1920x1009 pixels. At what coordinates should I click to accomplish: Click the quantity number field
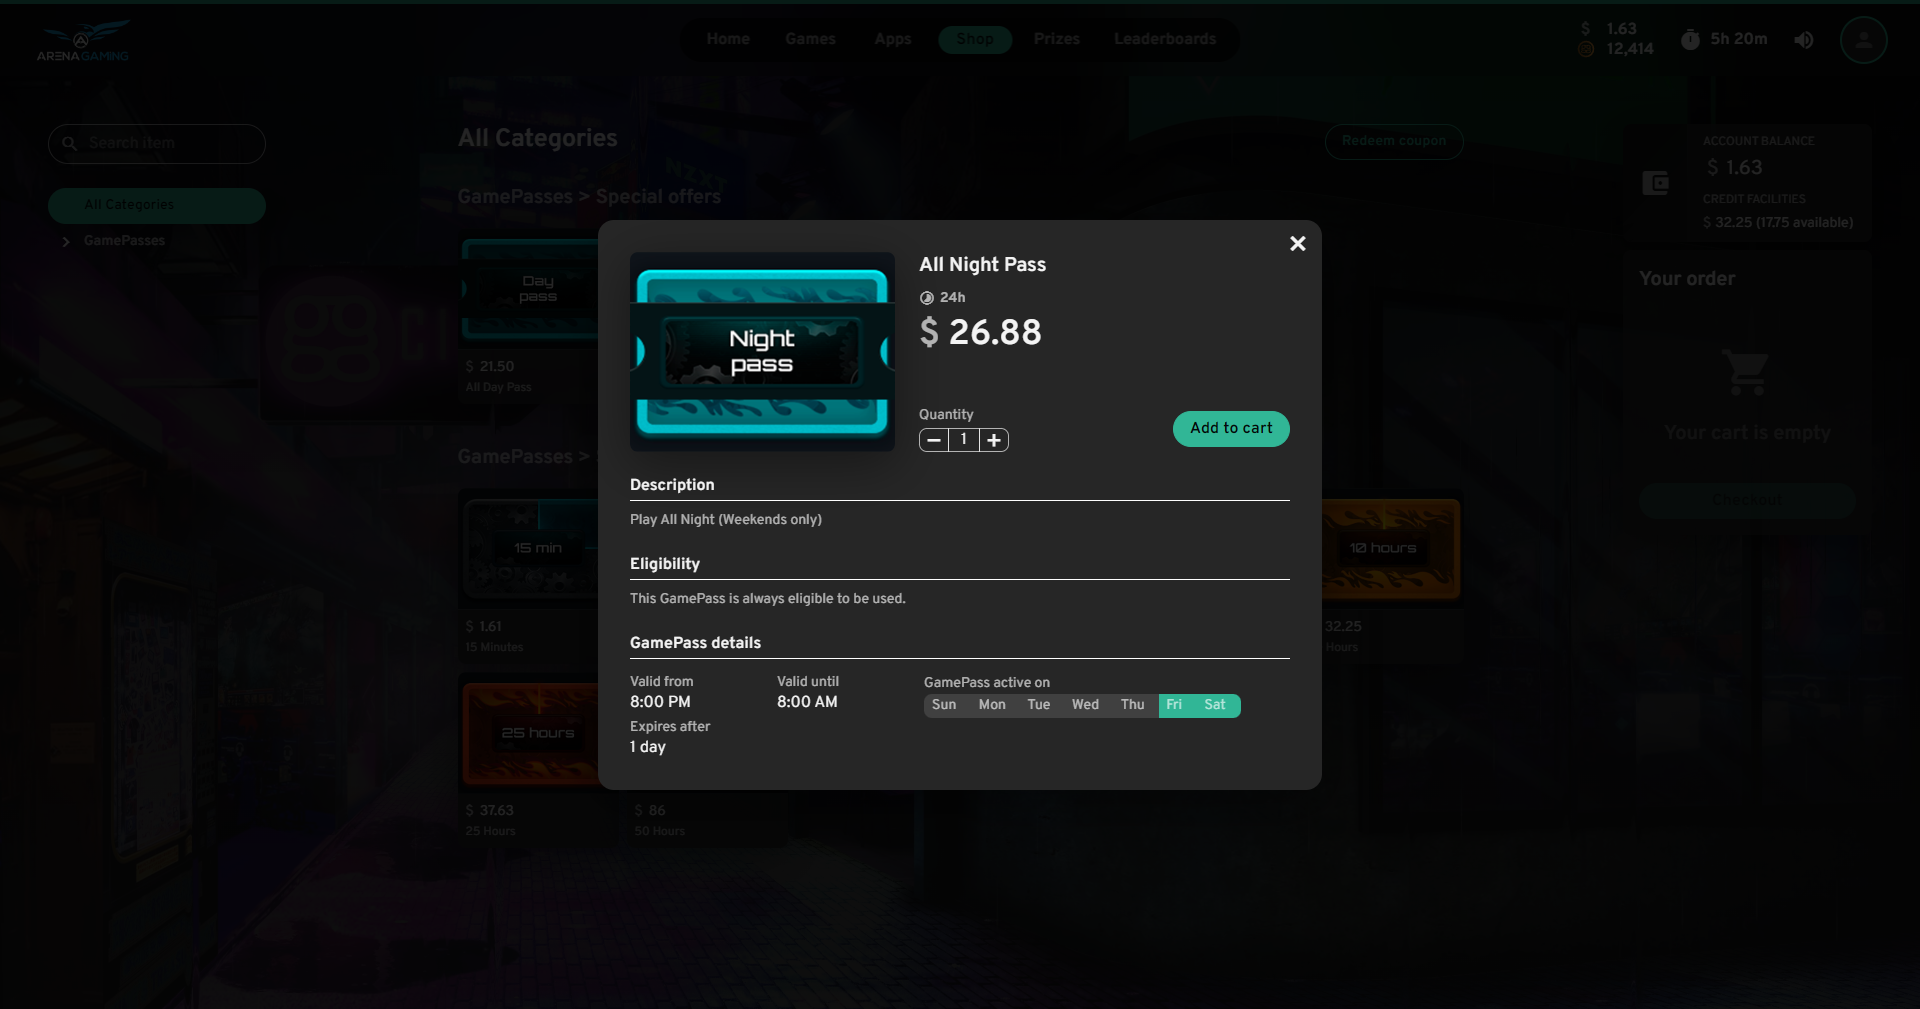point(963,440)
